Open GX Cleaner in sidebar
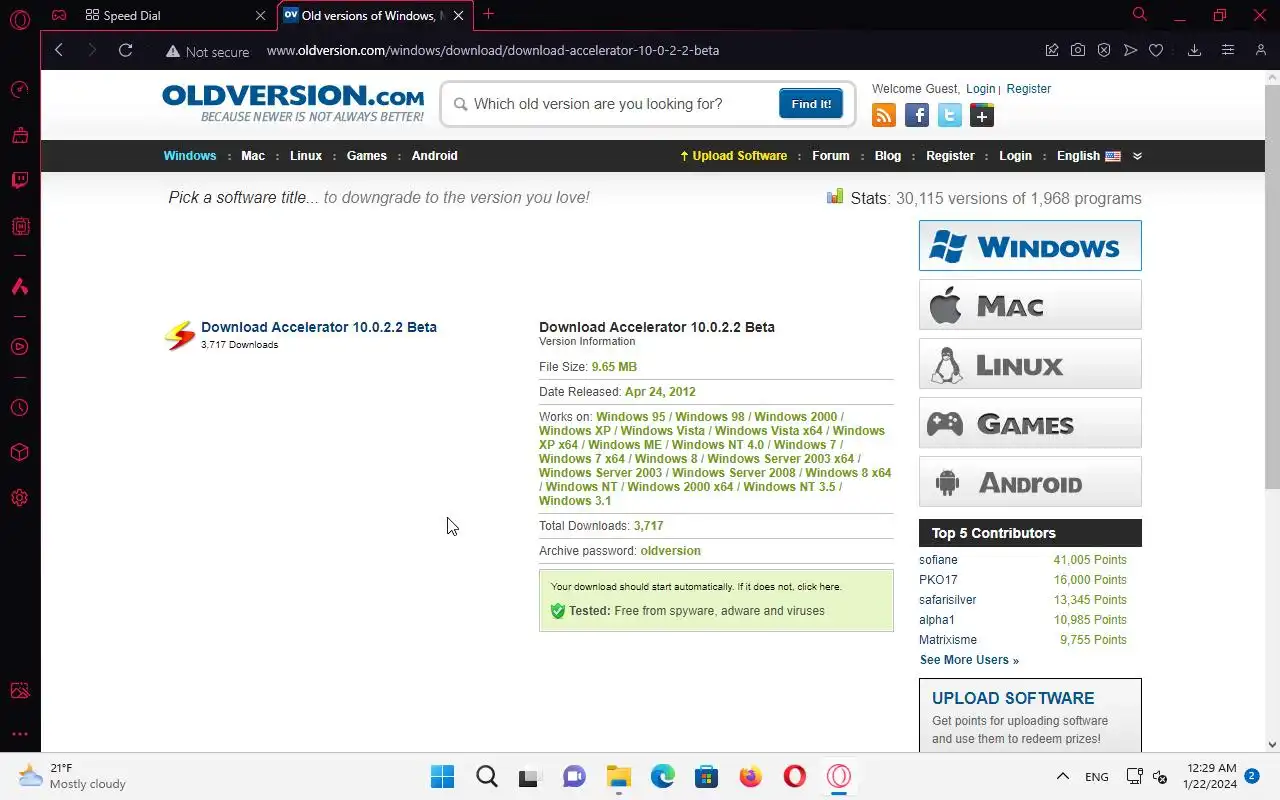 (x=20, y=135)
